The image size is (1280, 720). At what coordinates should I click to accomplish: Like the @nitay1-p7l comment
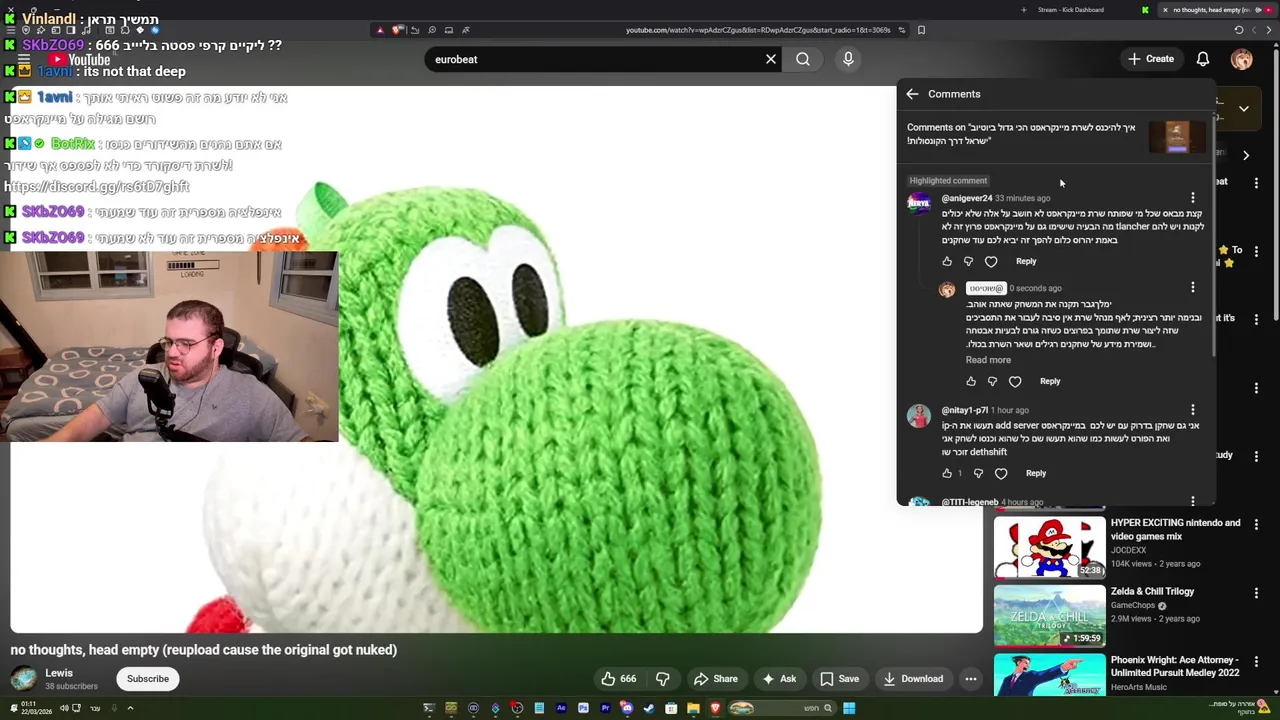(947, 473)
